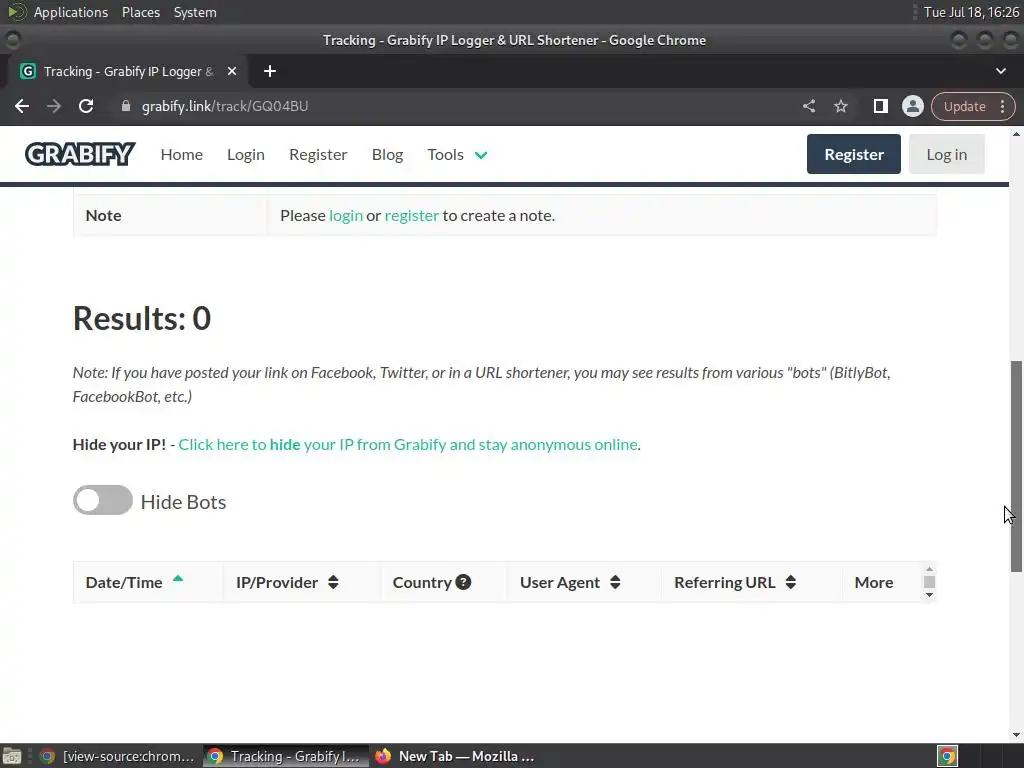Viewport: 1024px width, 768px height.
Task: Click the Grabify tab favicon
Action: click(x=27, y=71)
